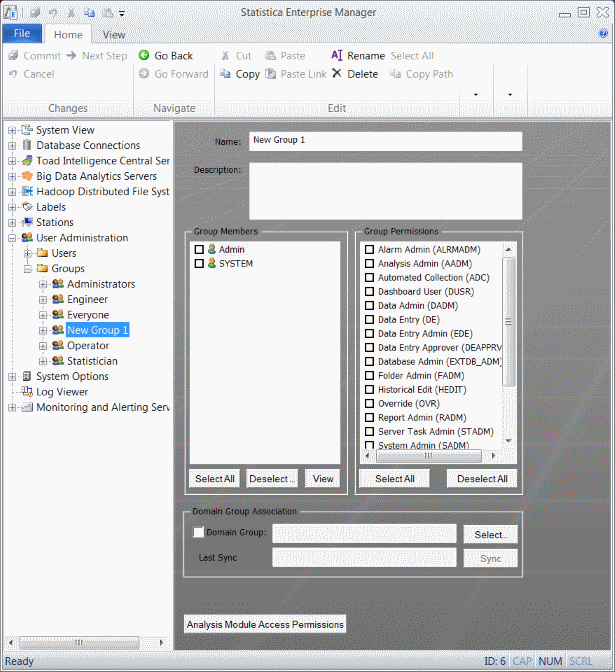The image size is (615, 672).
Task: Toggle the Domain Group checkbox
Action: [x=198, y=533]
